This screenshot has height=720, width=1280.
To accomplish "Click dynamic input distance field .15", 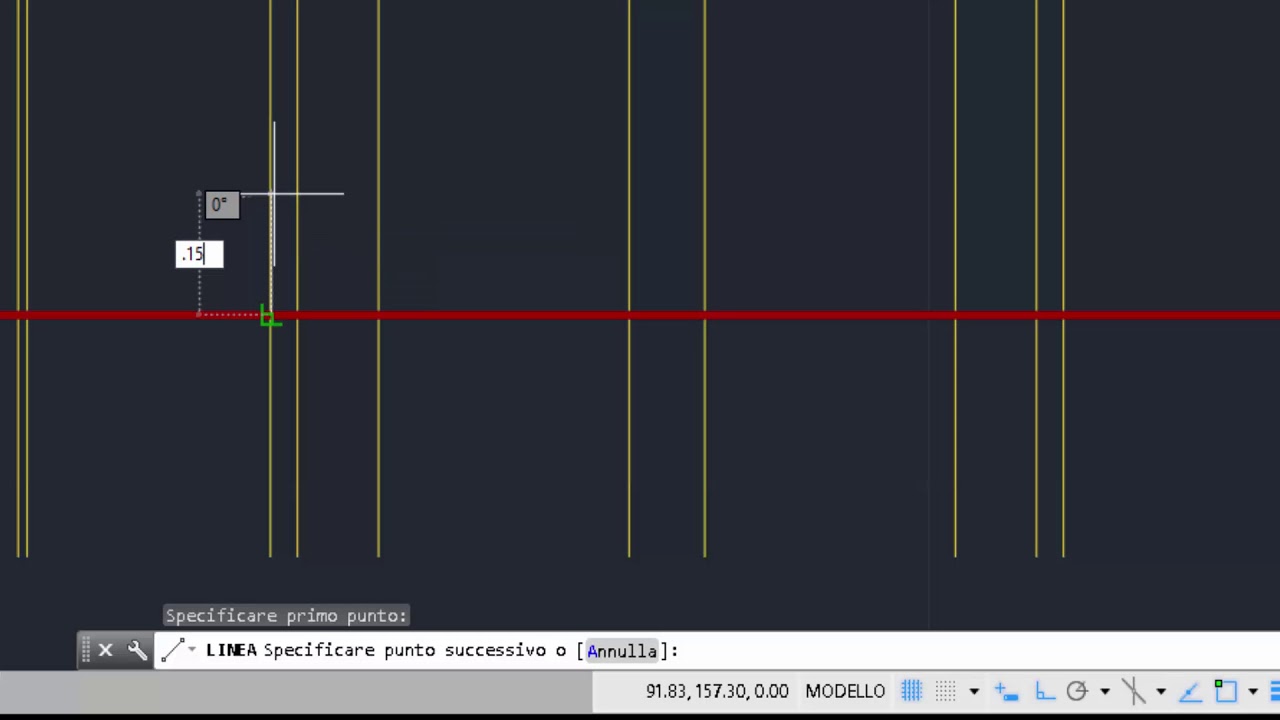I will point(200,254).
